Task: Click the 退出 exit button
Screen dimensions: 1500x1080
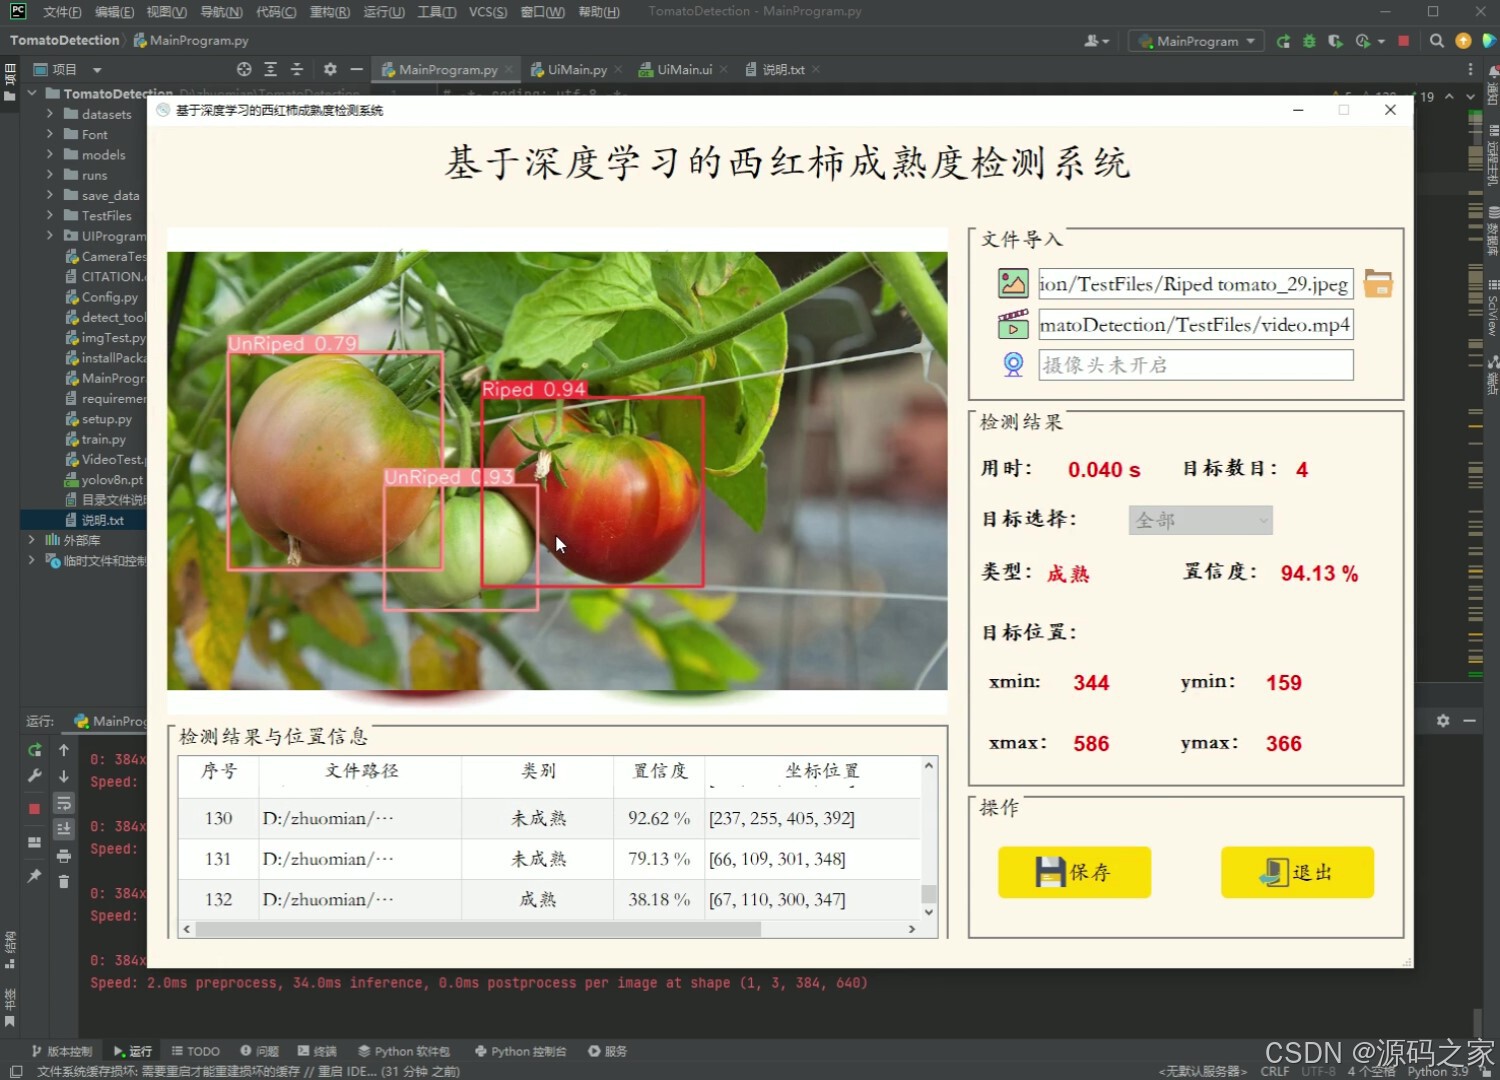Action: [x=1297, y=871]
